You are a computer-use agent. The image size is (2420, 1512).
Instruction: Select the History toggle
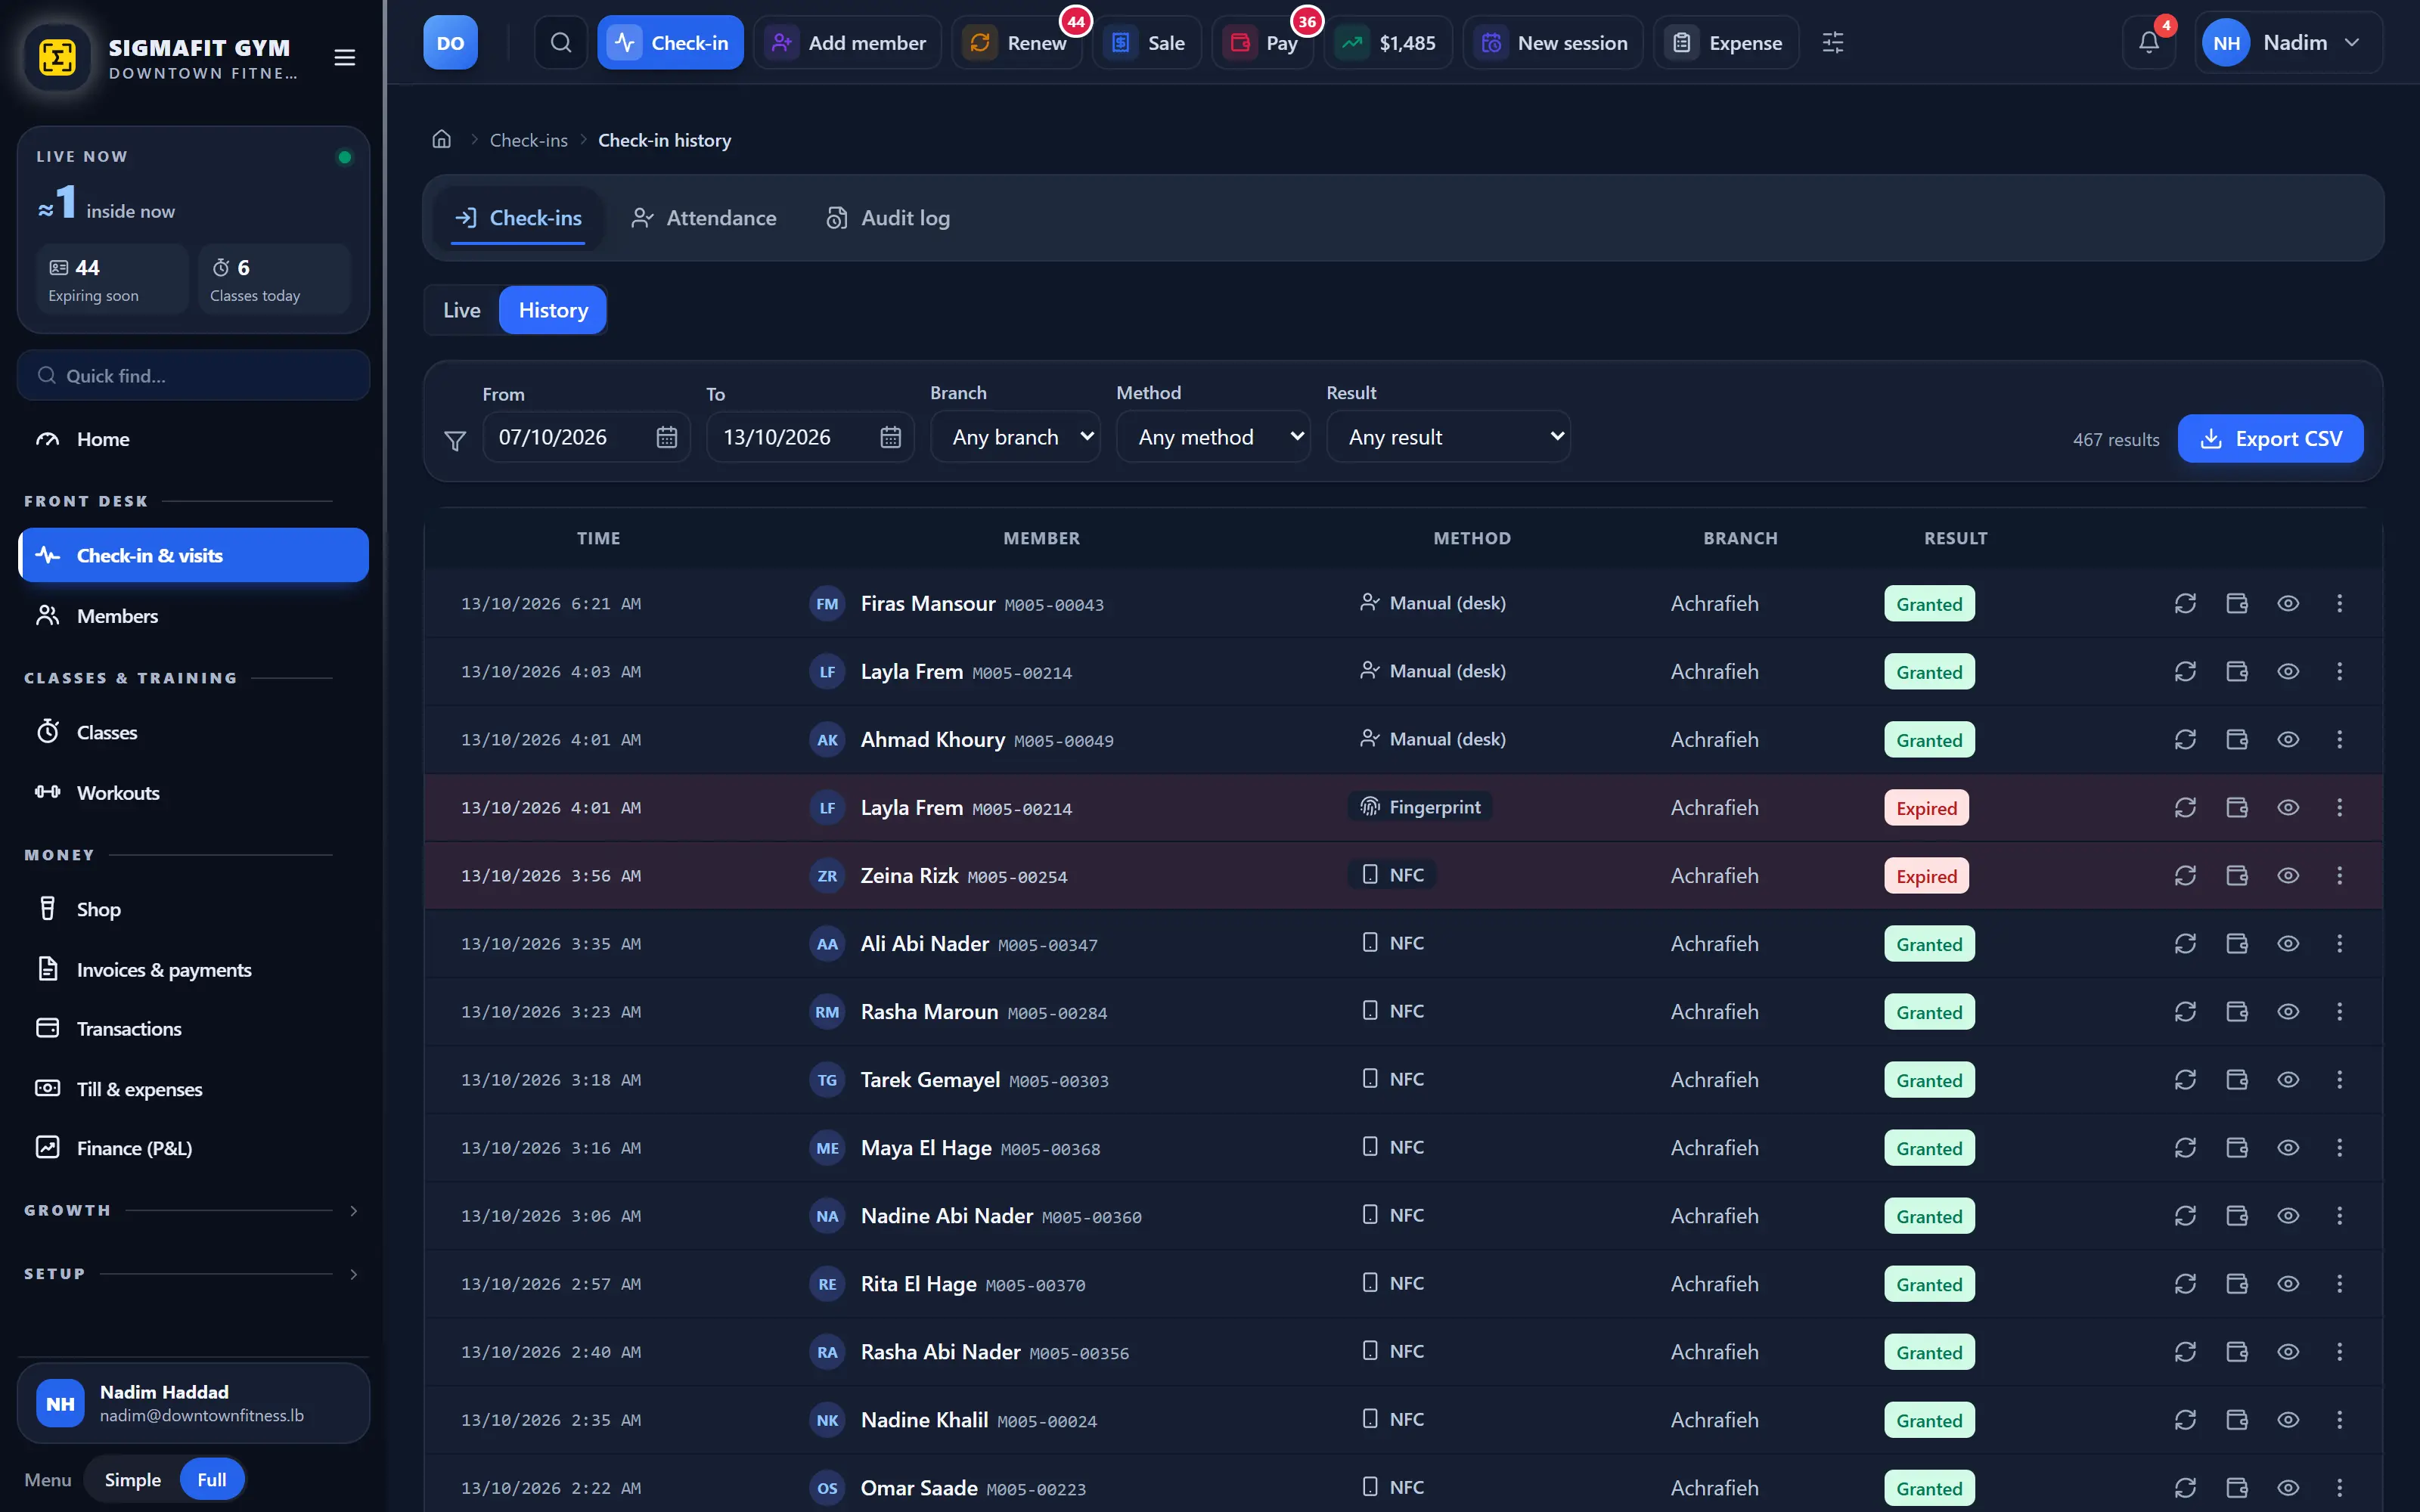[x=553, y=310]
